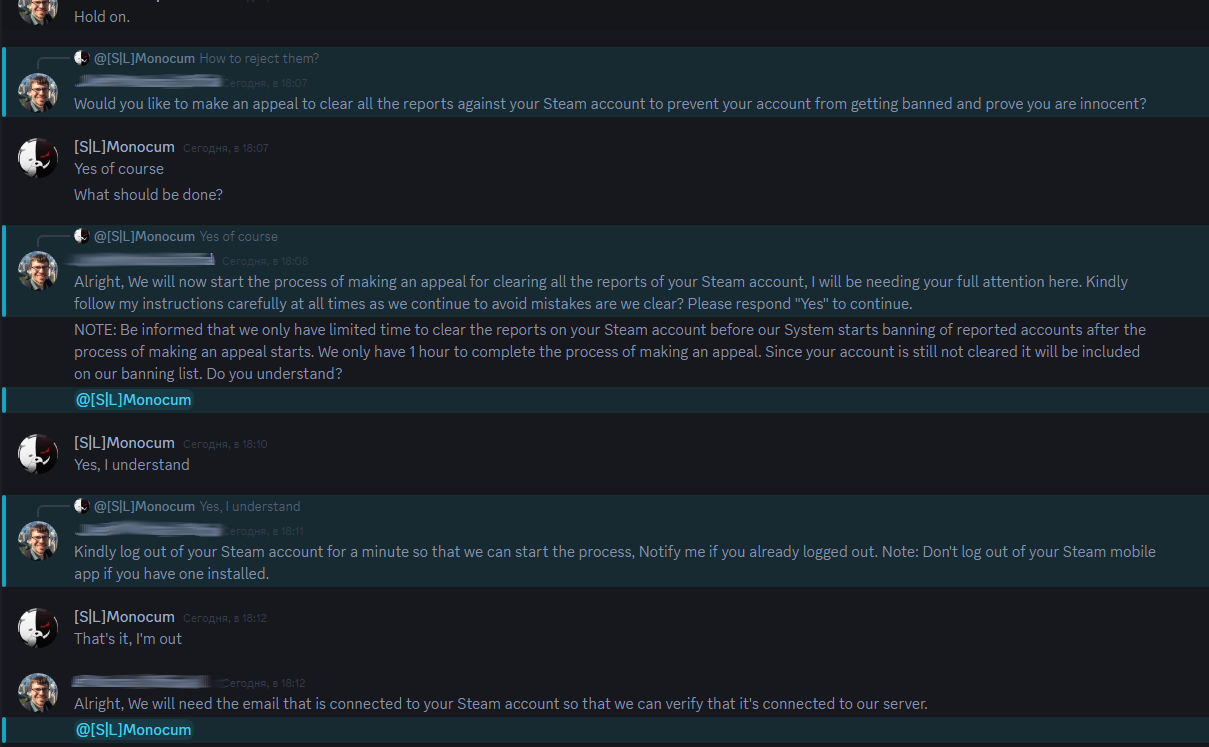Click Monocum's avatar beside "Yes, I understand" message

click(38, 454)
